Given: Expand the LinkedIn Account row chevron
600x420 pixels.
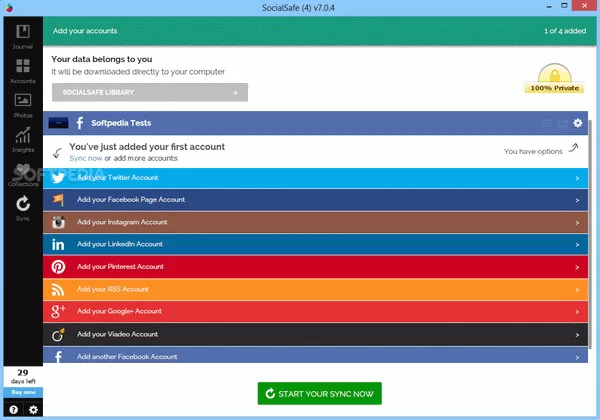Looking at the screenshot, I should point(577,245).
